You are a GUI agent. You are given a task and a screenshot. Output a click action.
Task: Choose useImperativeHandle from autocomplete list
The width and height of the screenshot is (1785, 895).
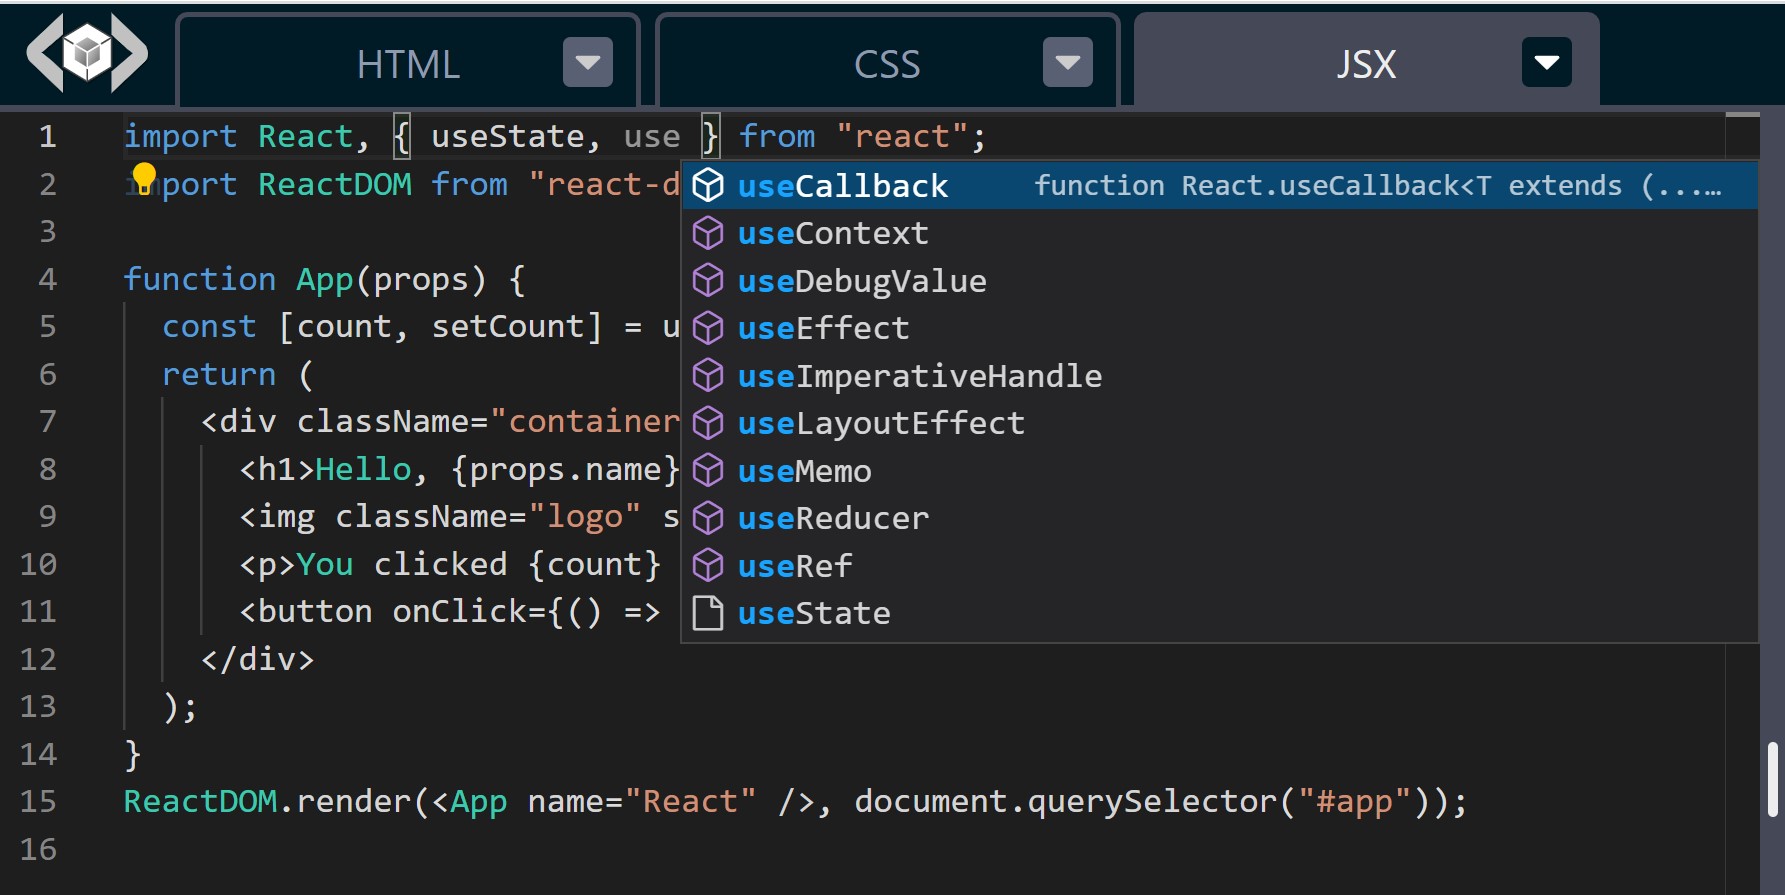coord(919,376)
